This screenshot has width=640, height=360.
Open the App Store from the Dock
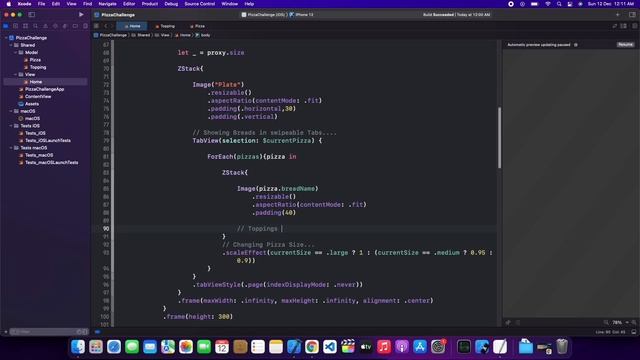pyautogui.click(x=420, y=347)
